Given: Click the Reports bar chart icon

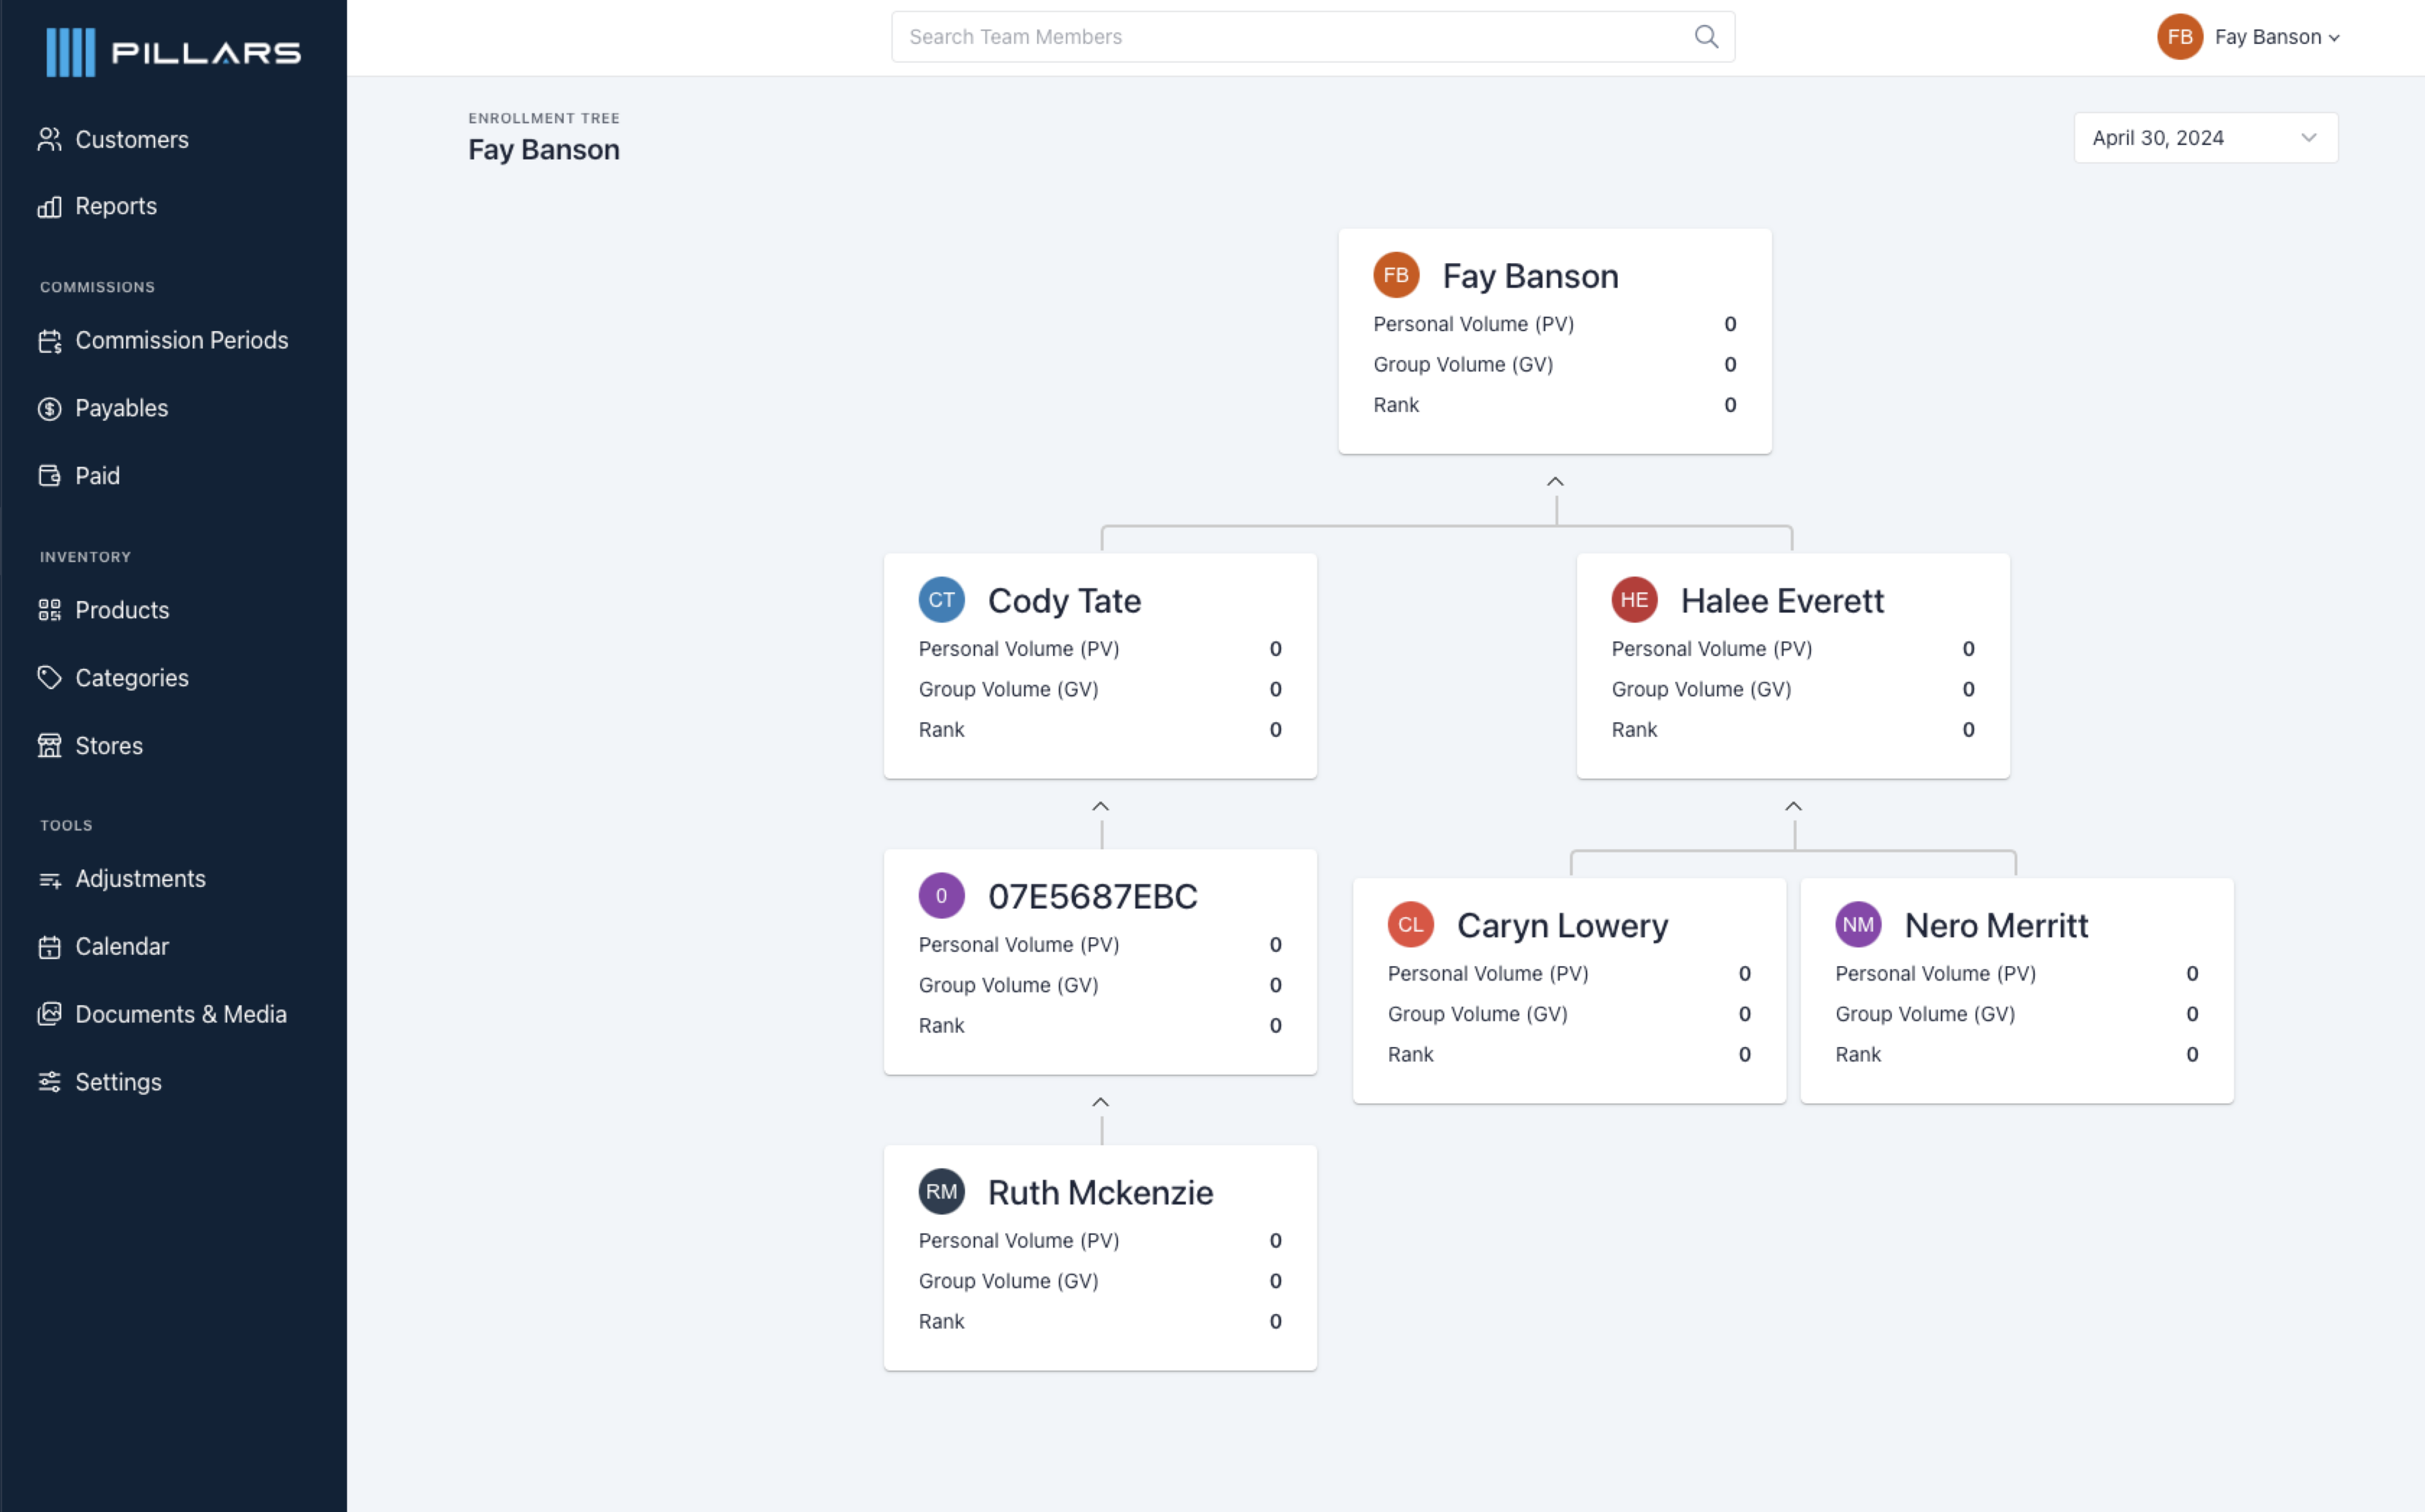Looking at the screenshot, I should (x=49, y=206).
